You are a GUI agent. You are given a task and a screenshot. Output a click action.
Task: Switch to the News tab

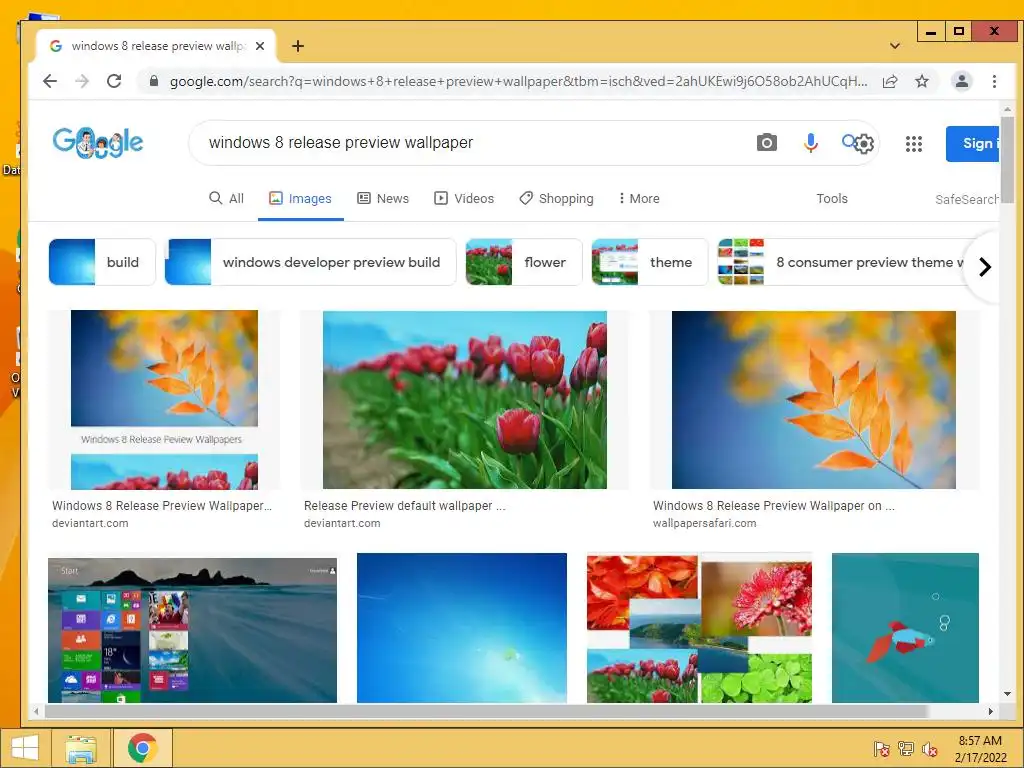coord(383,199)
